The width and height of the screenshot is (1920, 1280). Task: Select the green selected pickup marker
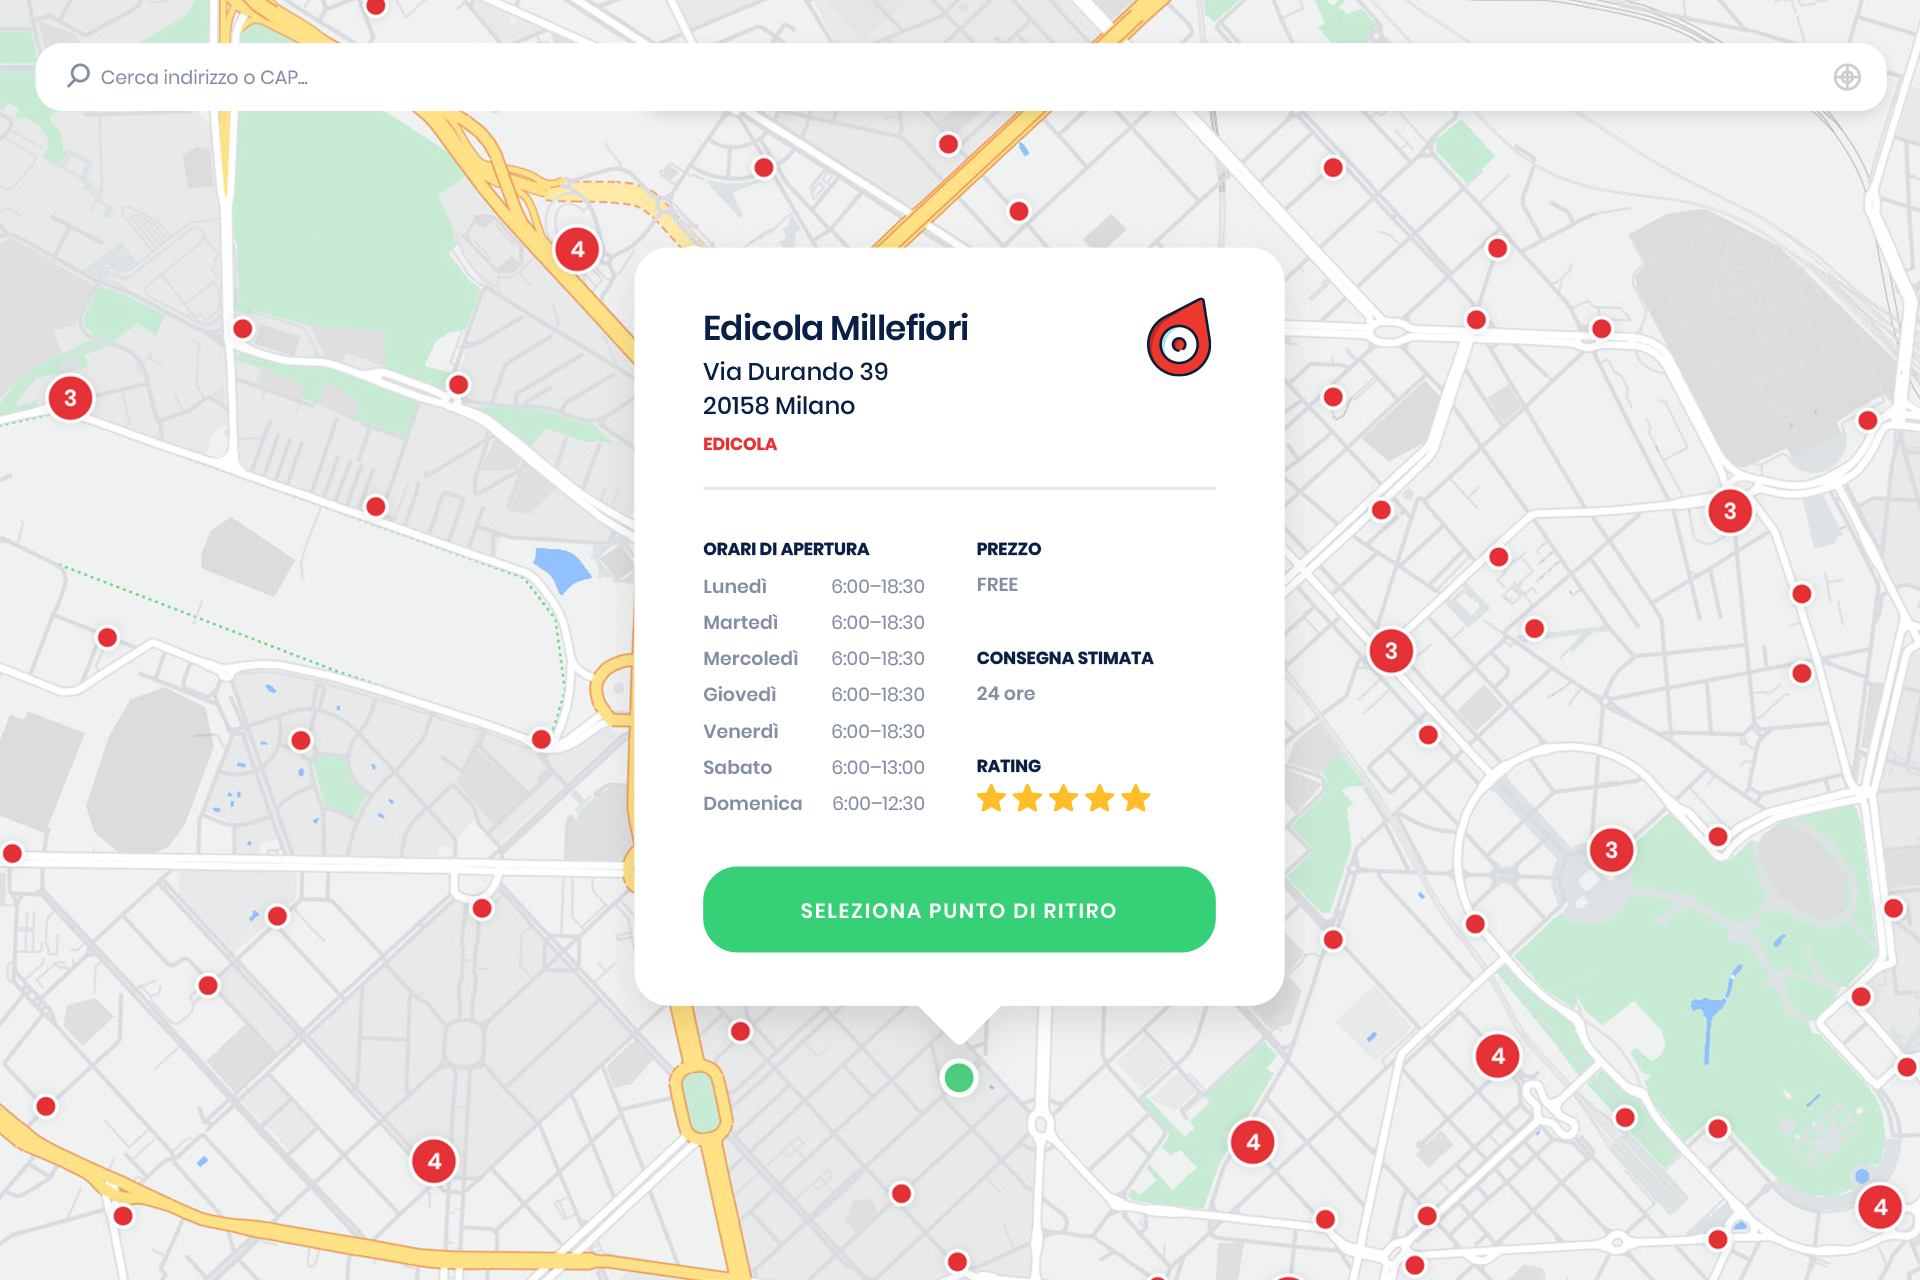(959, 1077)
